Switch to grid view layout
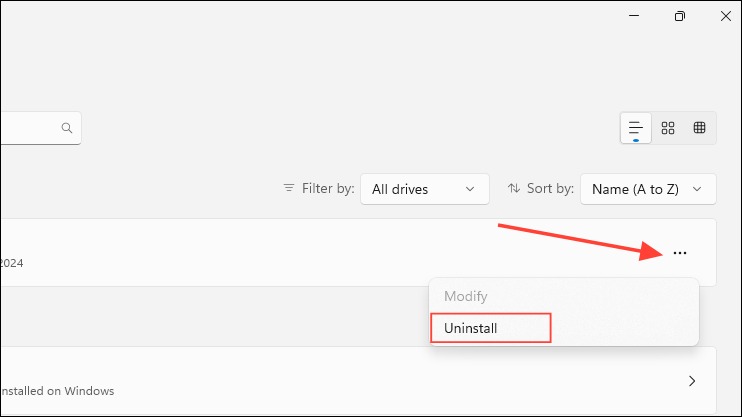 668,128
